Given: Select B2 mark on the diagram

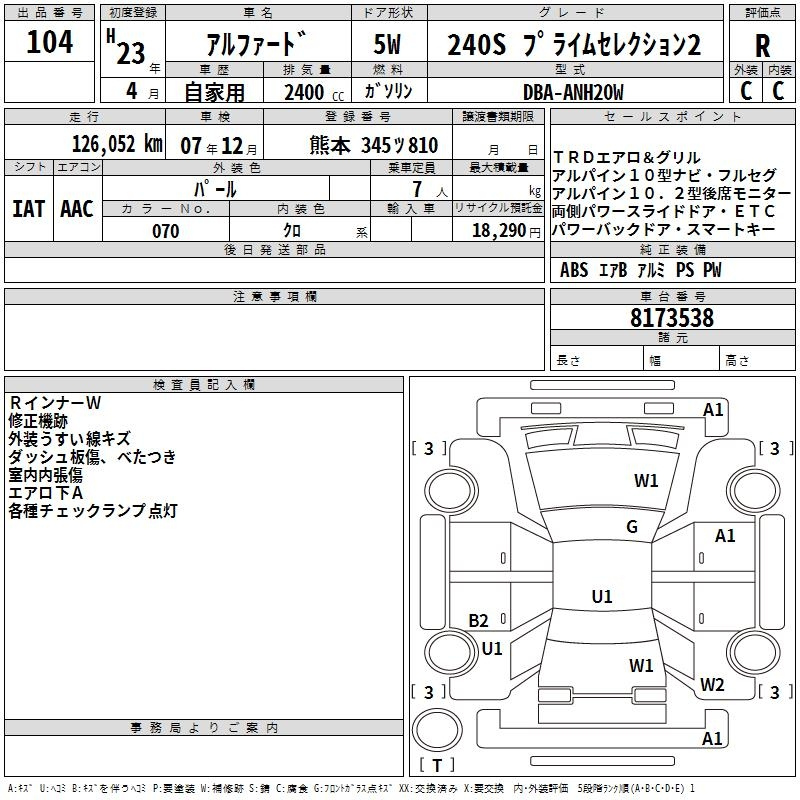Looking at the screenshot, I should (479, 621).
